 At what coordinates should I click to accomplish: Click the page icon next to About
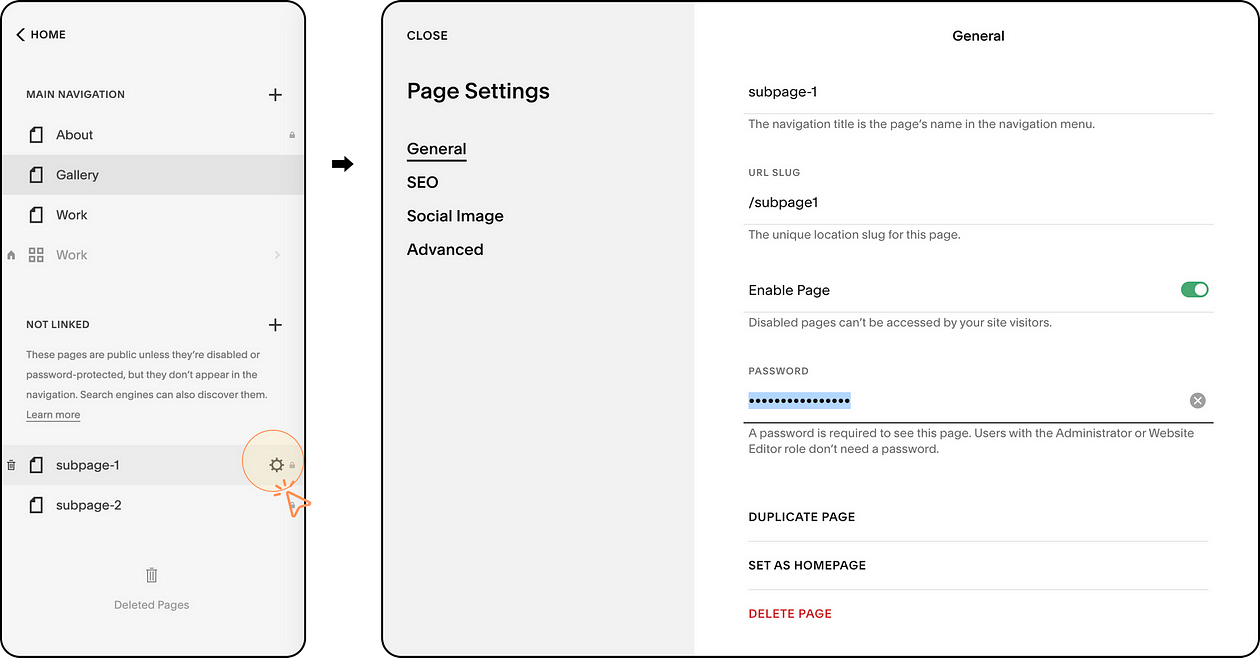(36, 135)
